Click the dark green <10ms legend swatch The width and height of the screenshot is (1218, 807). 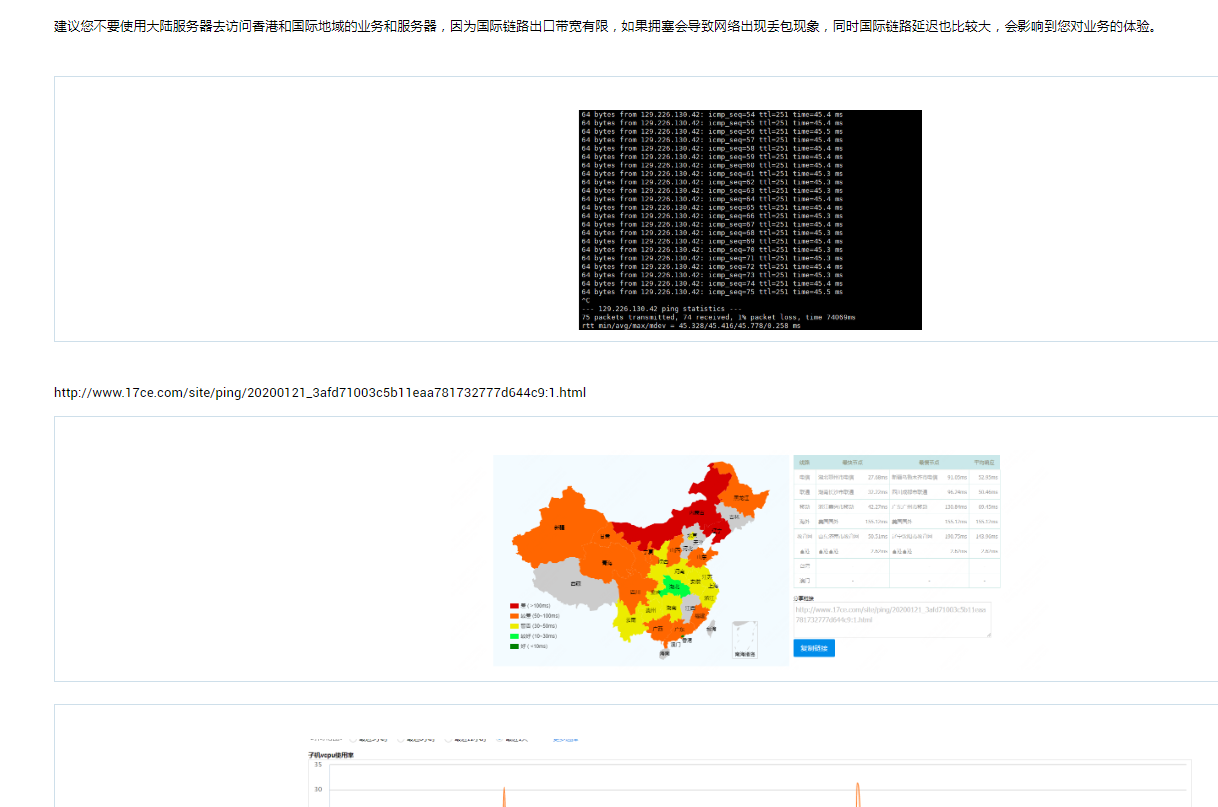(x=514, y=646)
